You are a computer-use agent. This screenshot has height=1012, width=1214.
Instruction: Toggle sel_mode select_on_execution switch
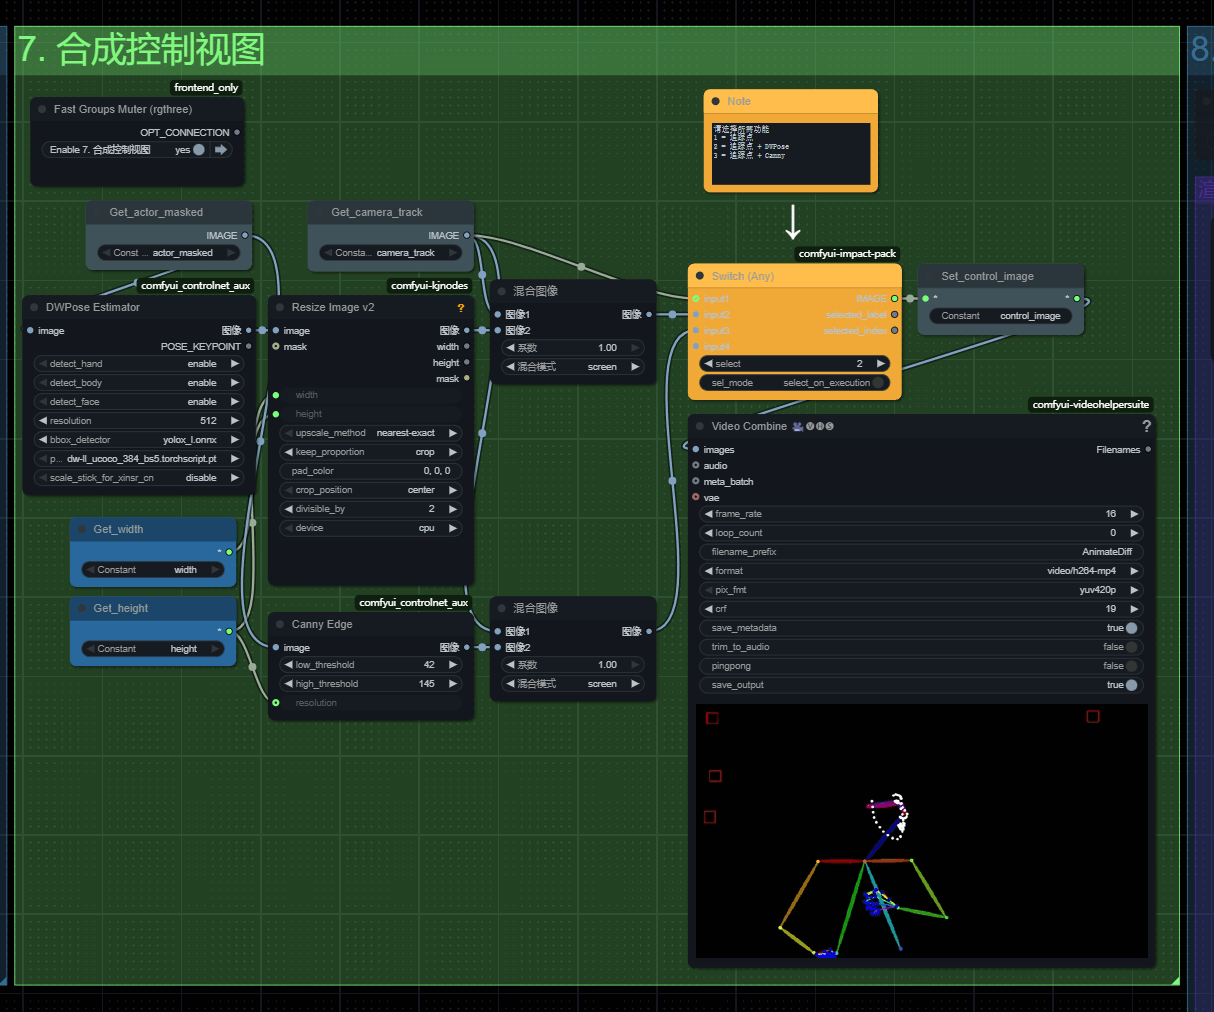(x=878, y=383)
